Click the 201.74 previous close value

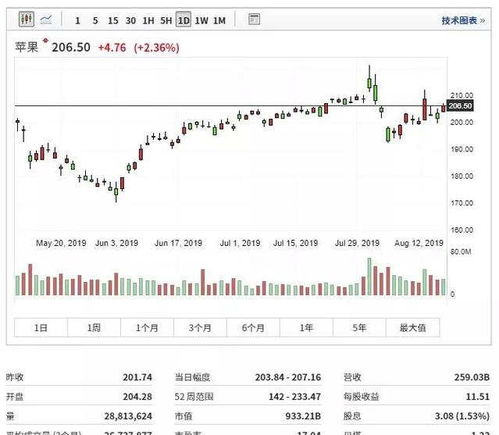click(137, 377)
